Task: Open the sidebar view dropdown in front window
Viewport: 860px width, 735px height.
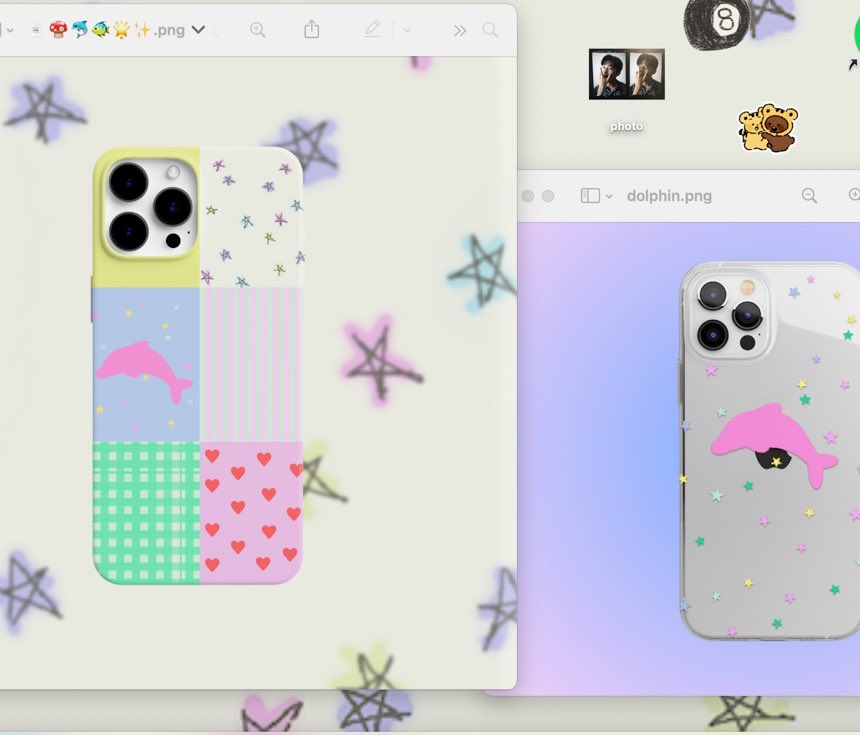Action: (x=9, y=30)
